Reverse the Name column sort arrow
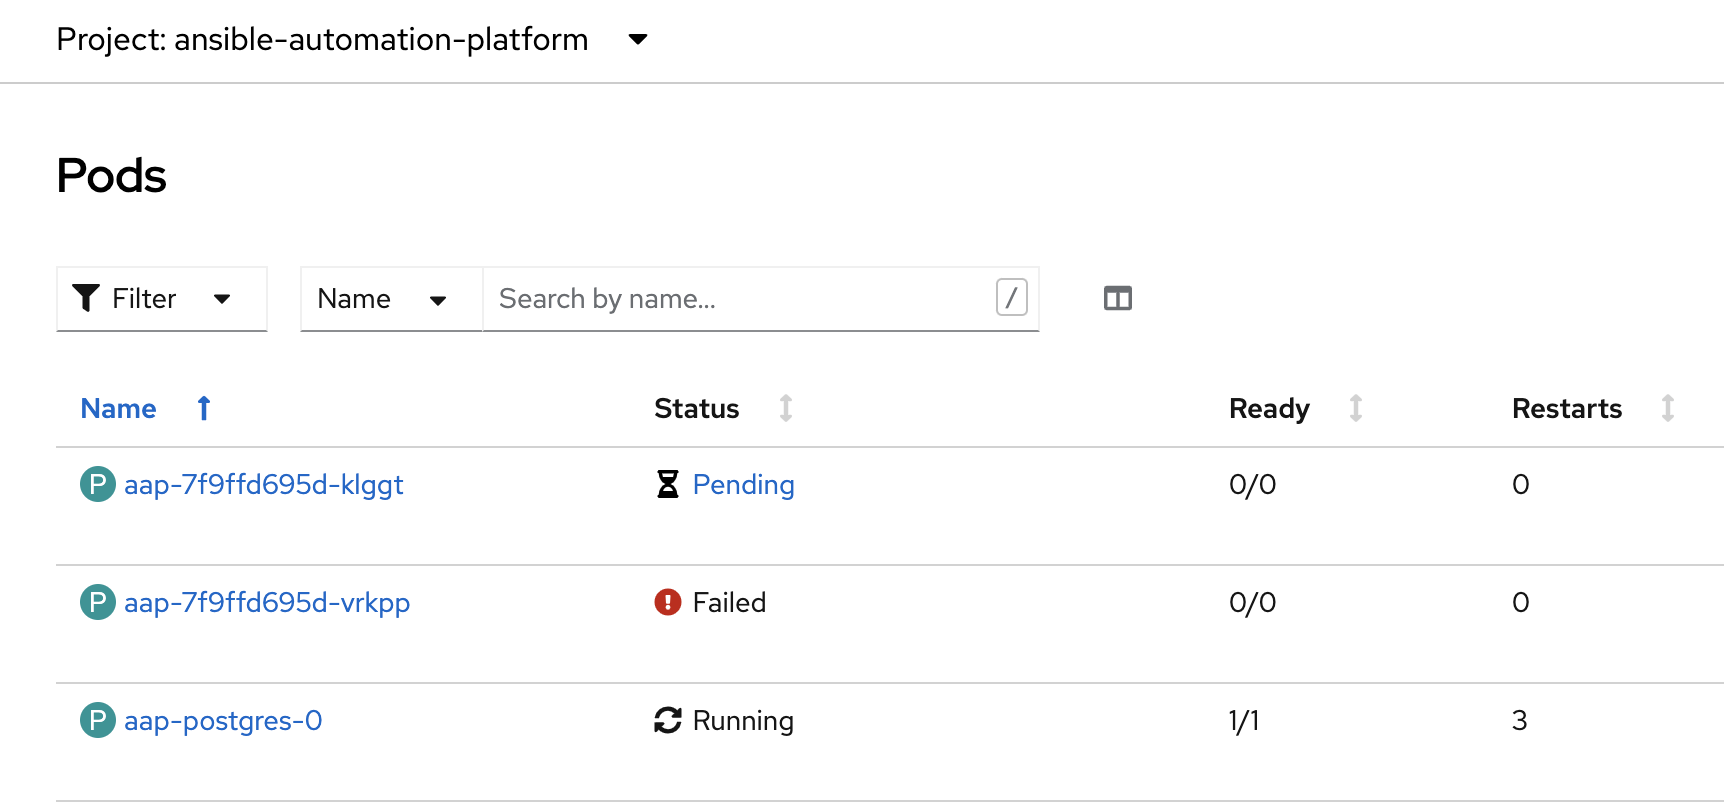 [204, 409]
